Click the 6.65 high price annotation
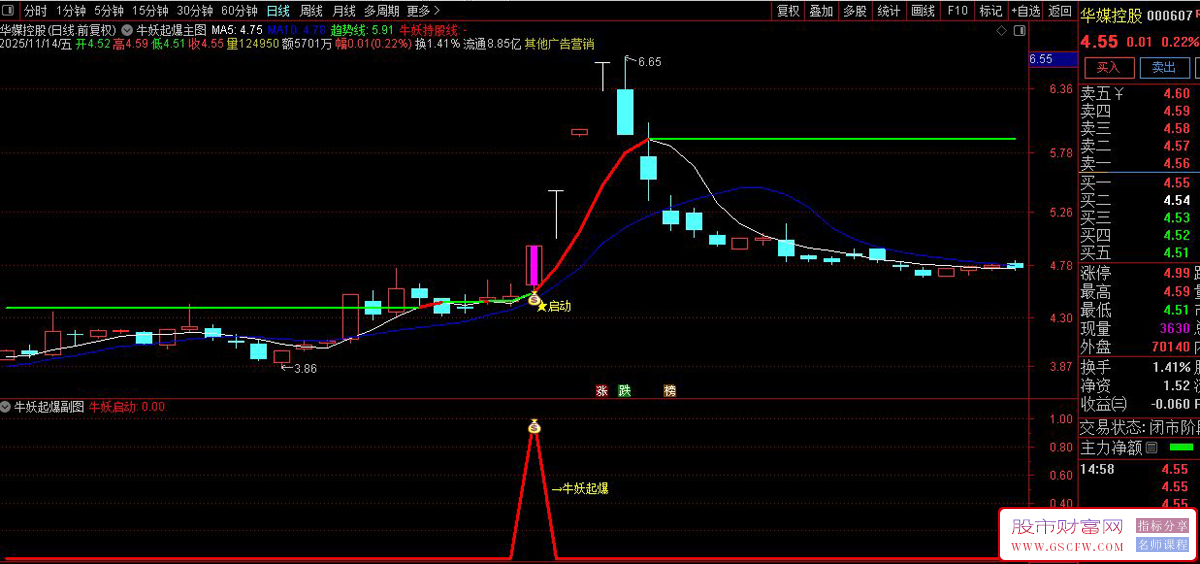 click(x=649, y=62)
